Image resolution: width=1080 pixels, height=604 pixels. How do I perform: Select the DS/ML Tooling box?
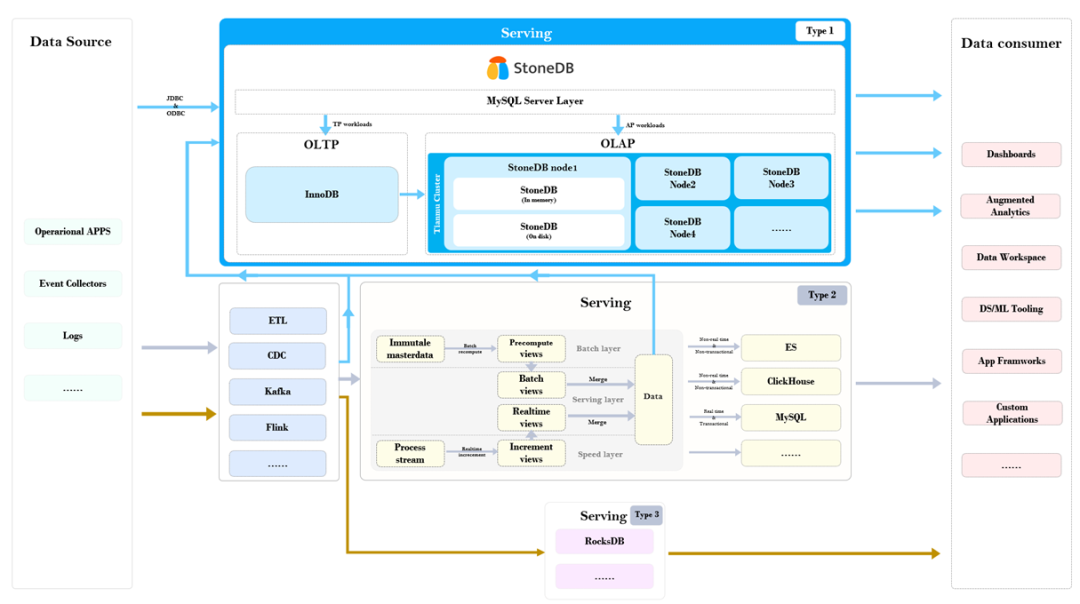pyautogui.click(x=1011, y=309)
